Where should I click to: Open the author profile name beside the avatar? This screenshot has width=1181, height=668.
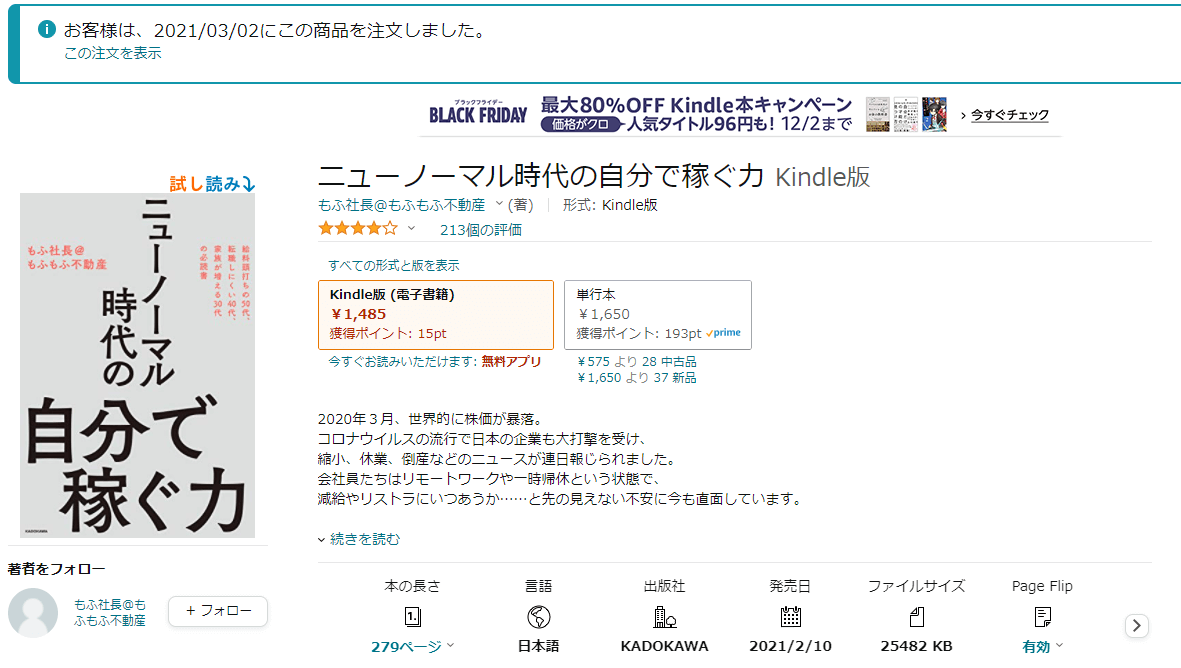110,612
